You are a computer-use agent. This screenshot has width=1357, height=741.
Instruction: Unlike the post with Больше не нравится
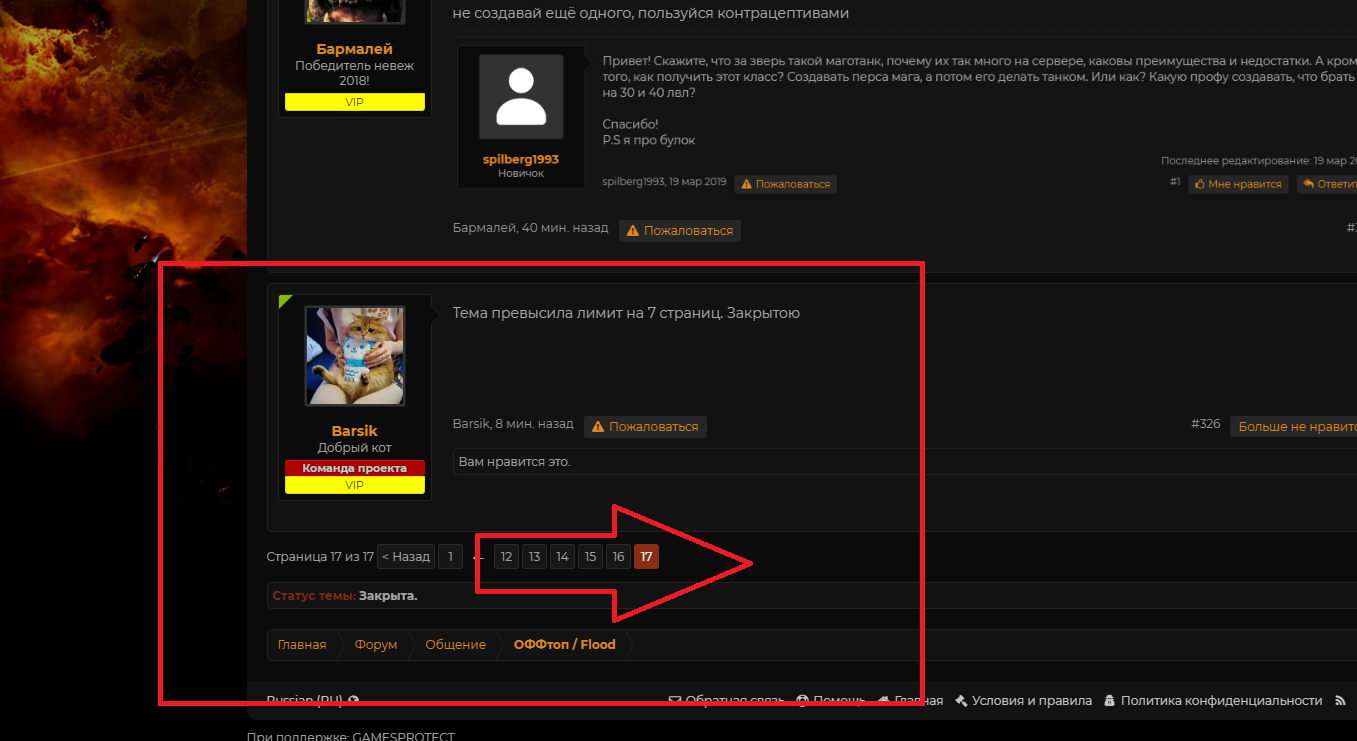click(1295, 426)
